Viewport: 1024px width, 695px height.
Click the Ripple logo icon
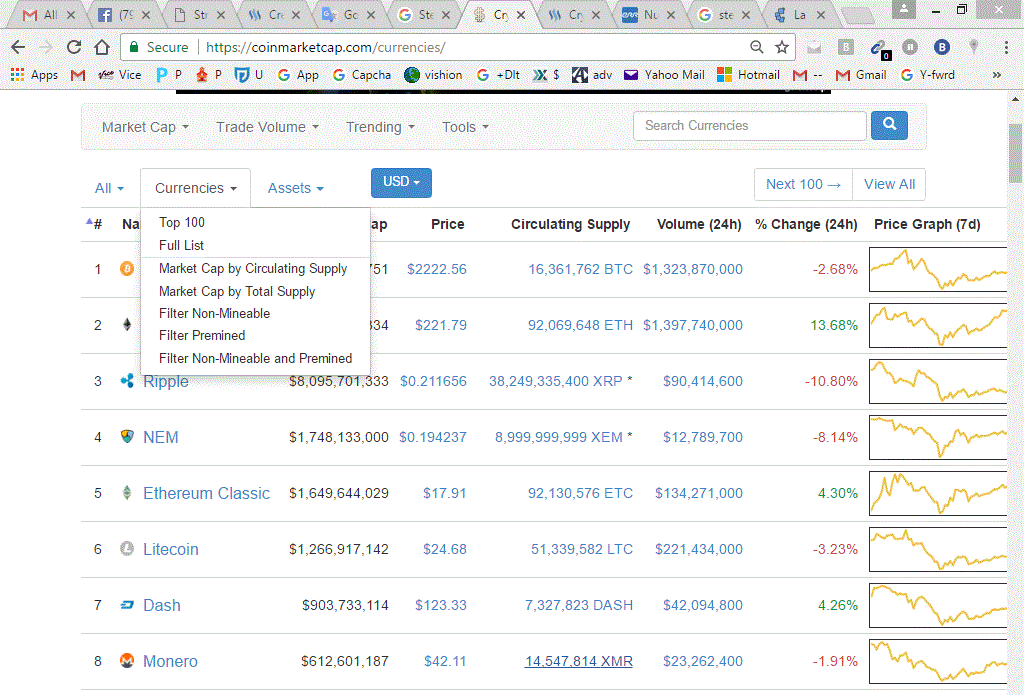tap(127, 381)
